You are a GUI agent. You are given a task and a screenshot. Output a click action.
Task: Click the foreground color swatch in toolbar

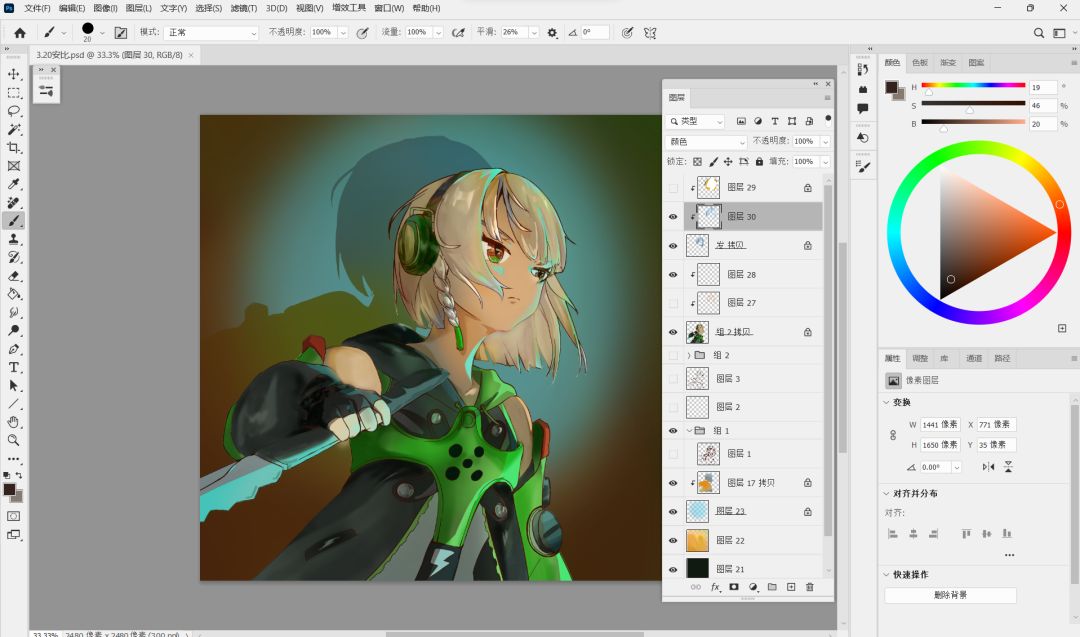10,490
